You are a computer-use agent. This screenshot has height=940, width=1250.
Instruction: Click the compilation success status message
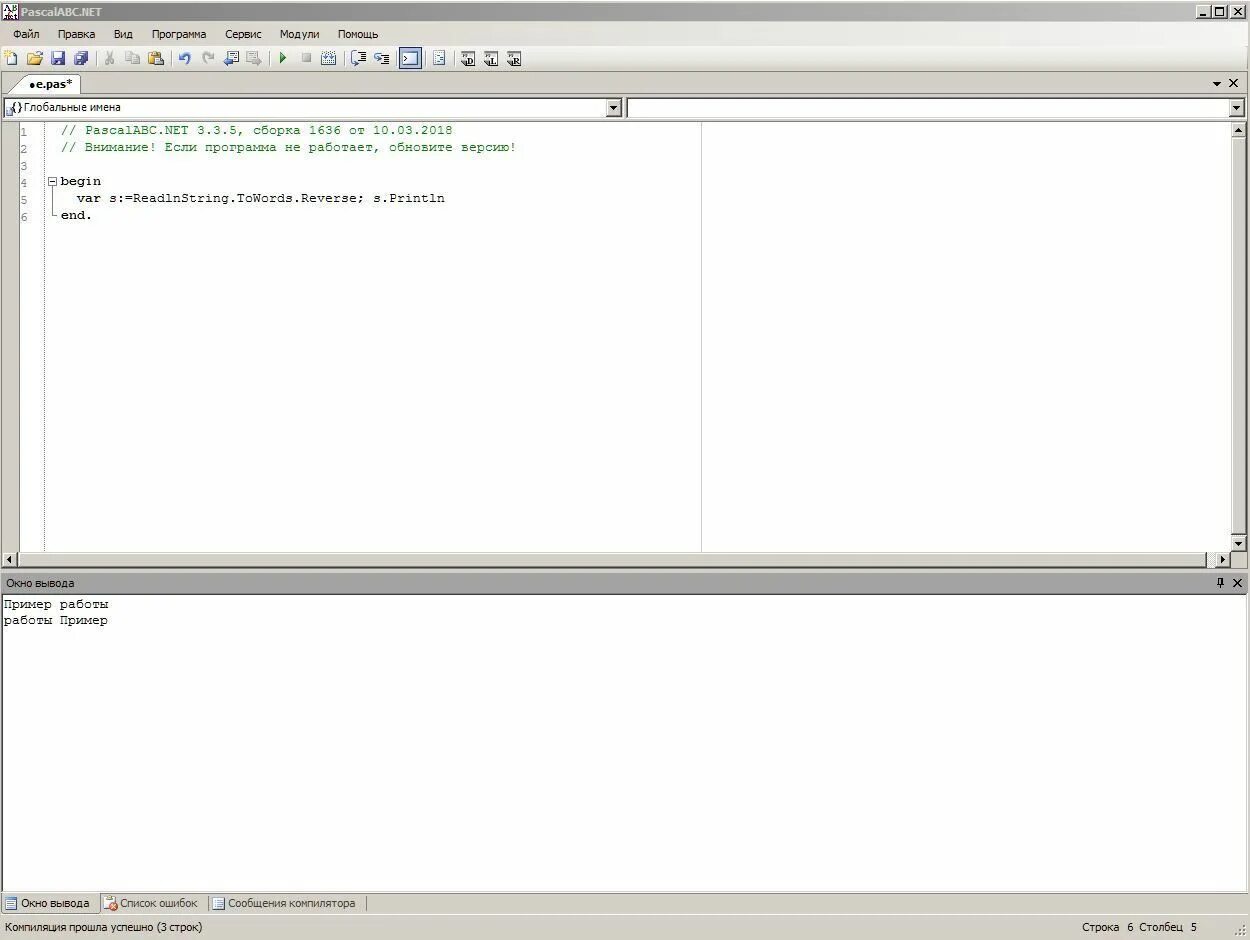[103, 928]
